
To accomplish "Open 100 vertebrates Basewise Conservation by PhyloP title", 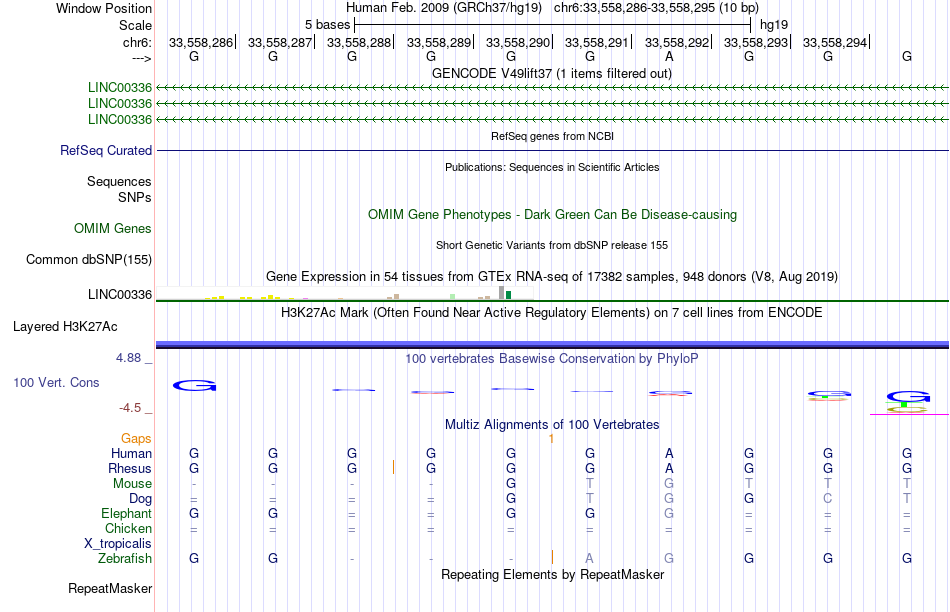I will point(552,359).
